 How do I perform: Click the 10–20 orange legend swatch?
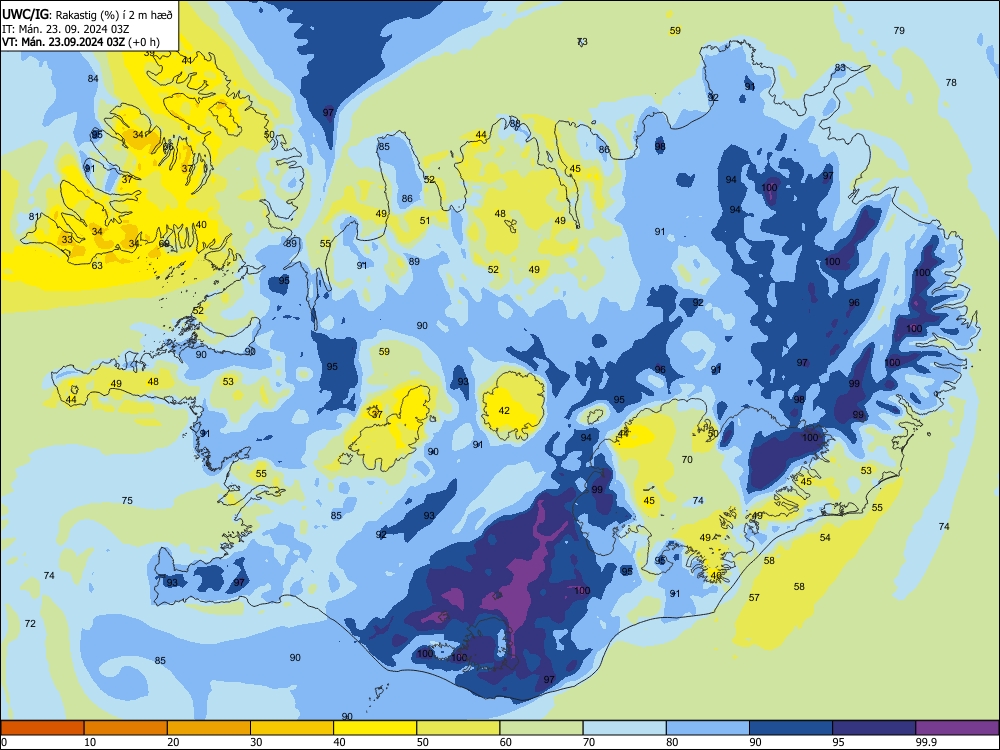[126, 728]
